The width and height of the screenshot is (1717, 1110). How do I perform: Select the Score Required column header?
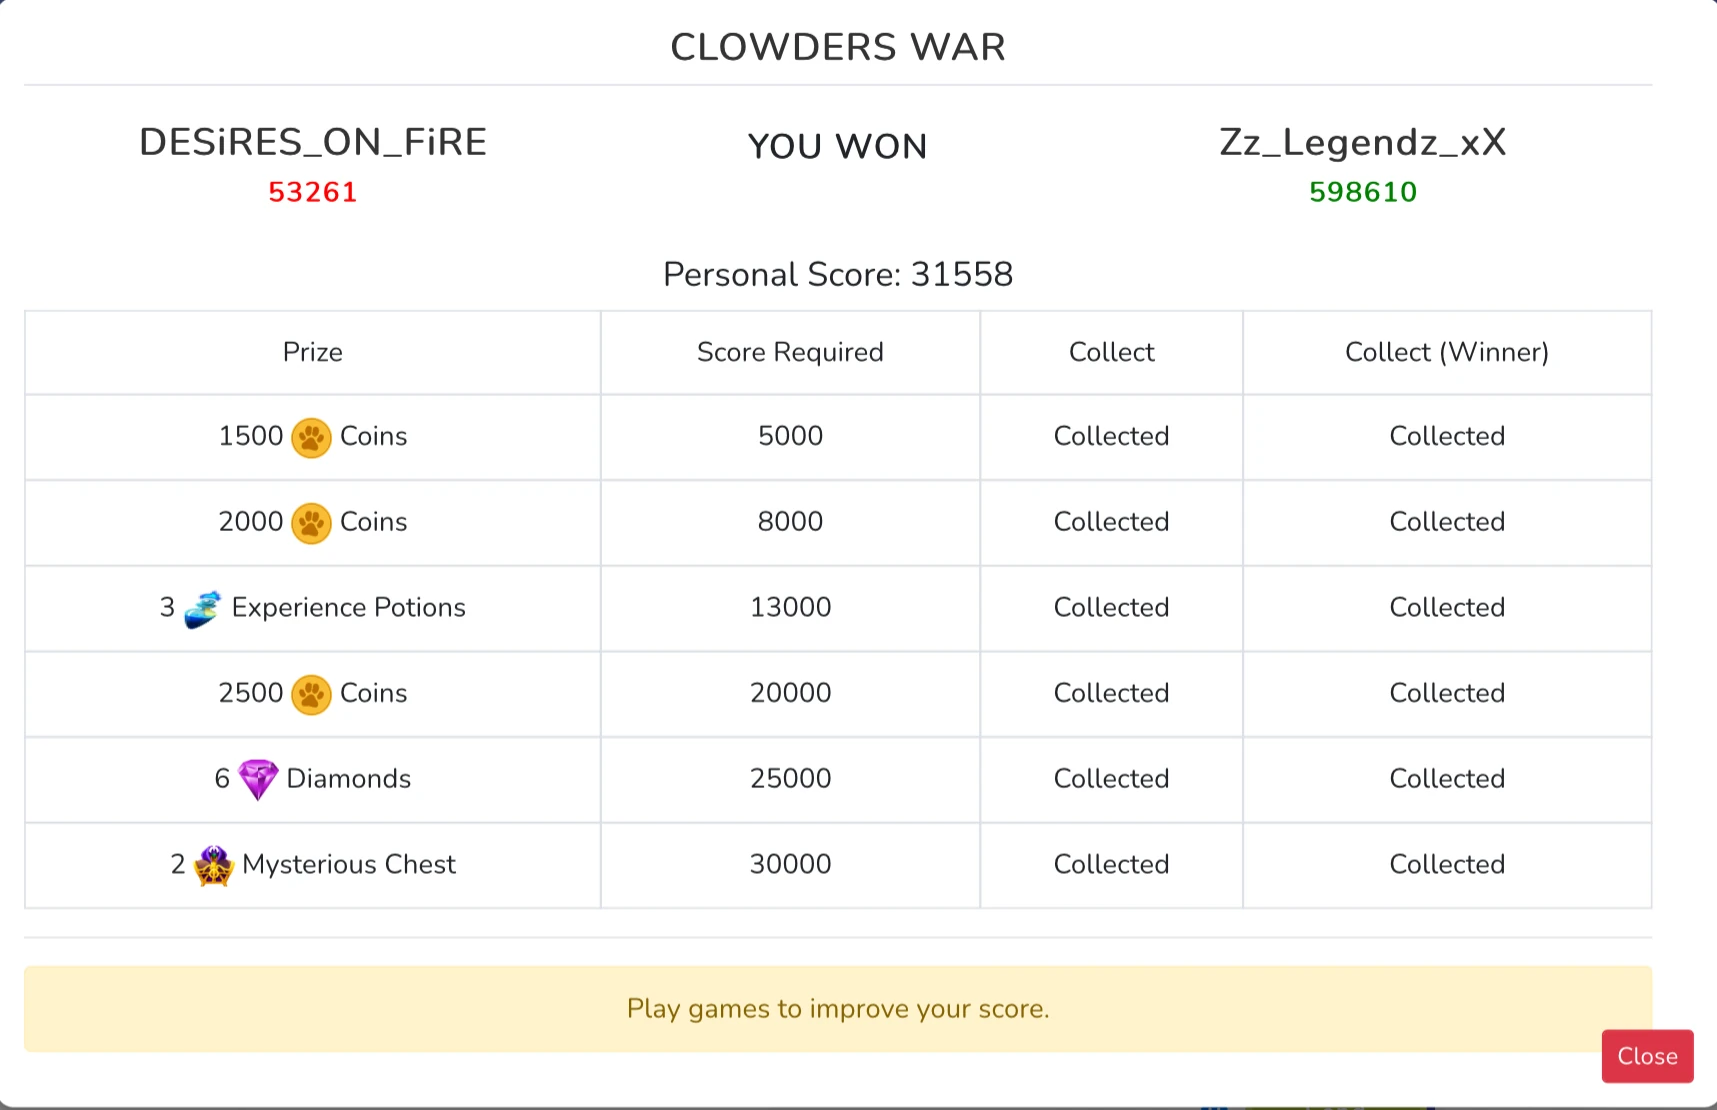point(789,352)
